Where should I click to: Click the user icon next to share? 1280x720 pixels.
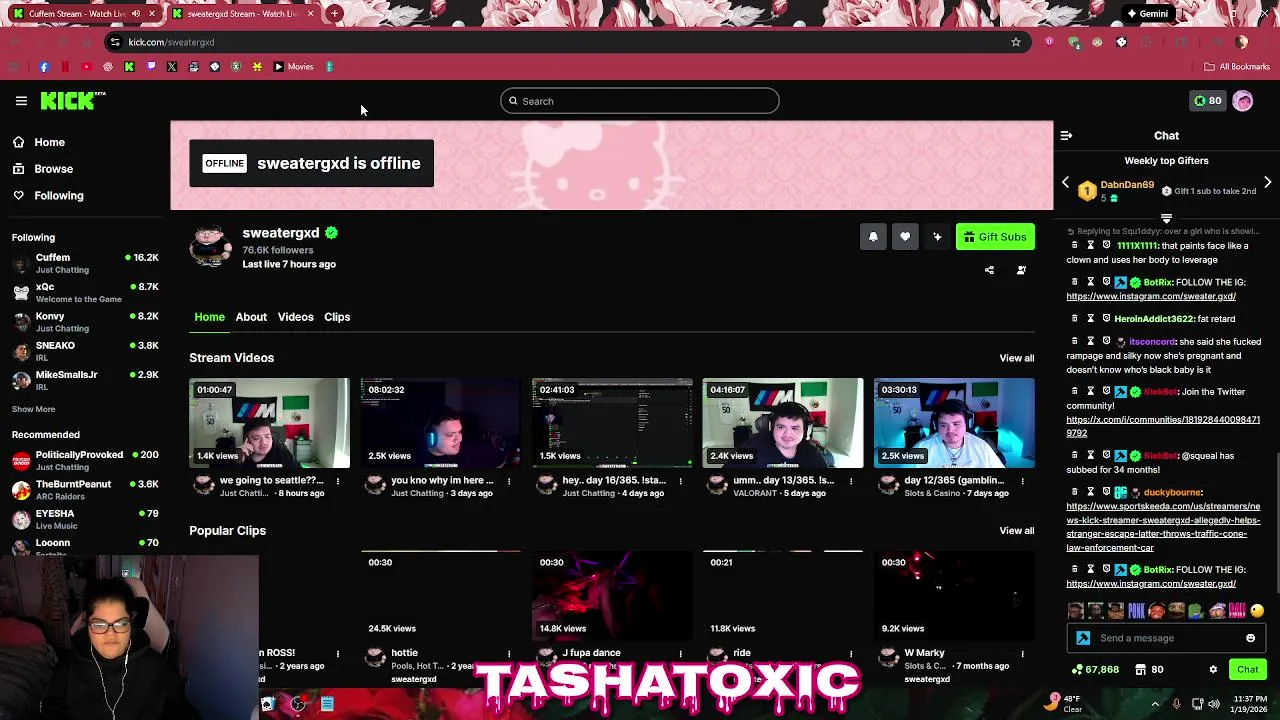coord(1021,270)
